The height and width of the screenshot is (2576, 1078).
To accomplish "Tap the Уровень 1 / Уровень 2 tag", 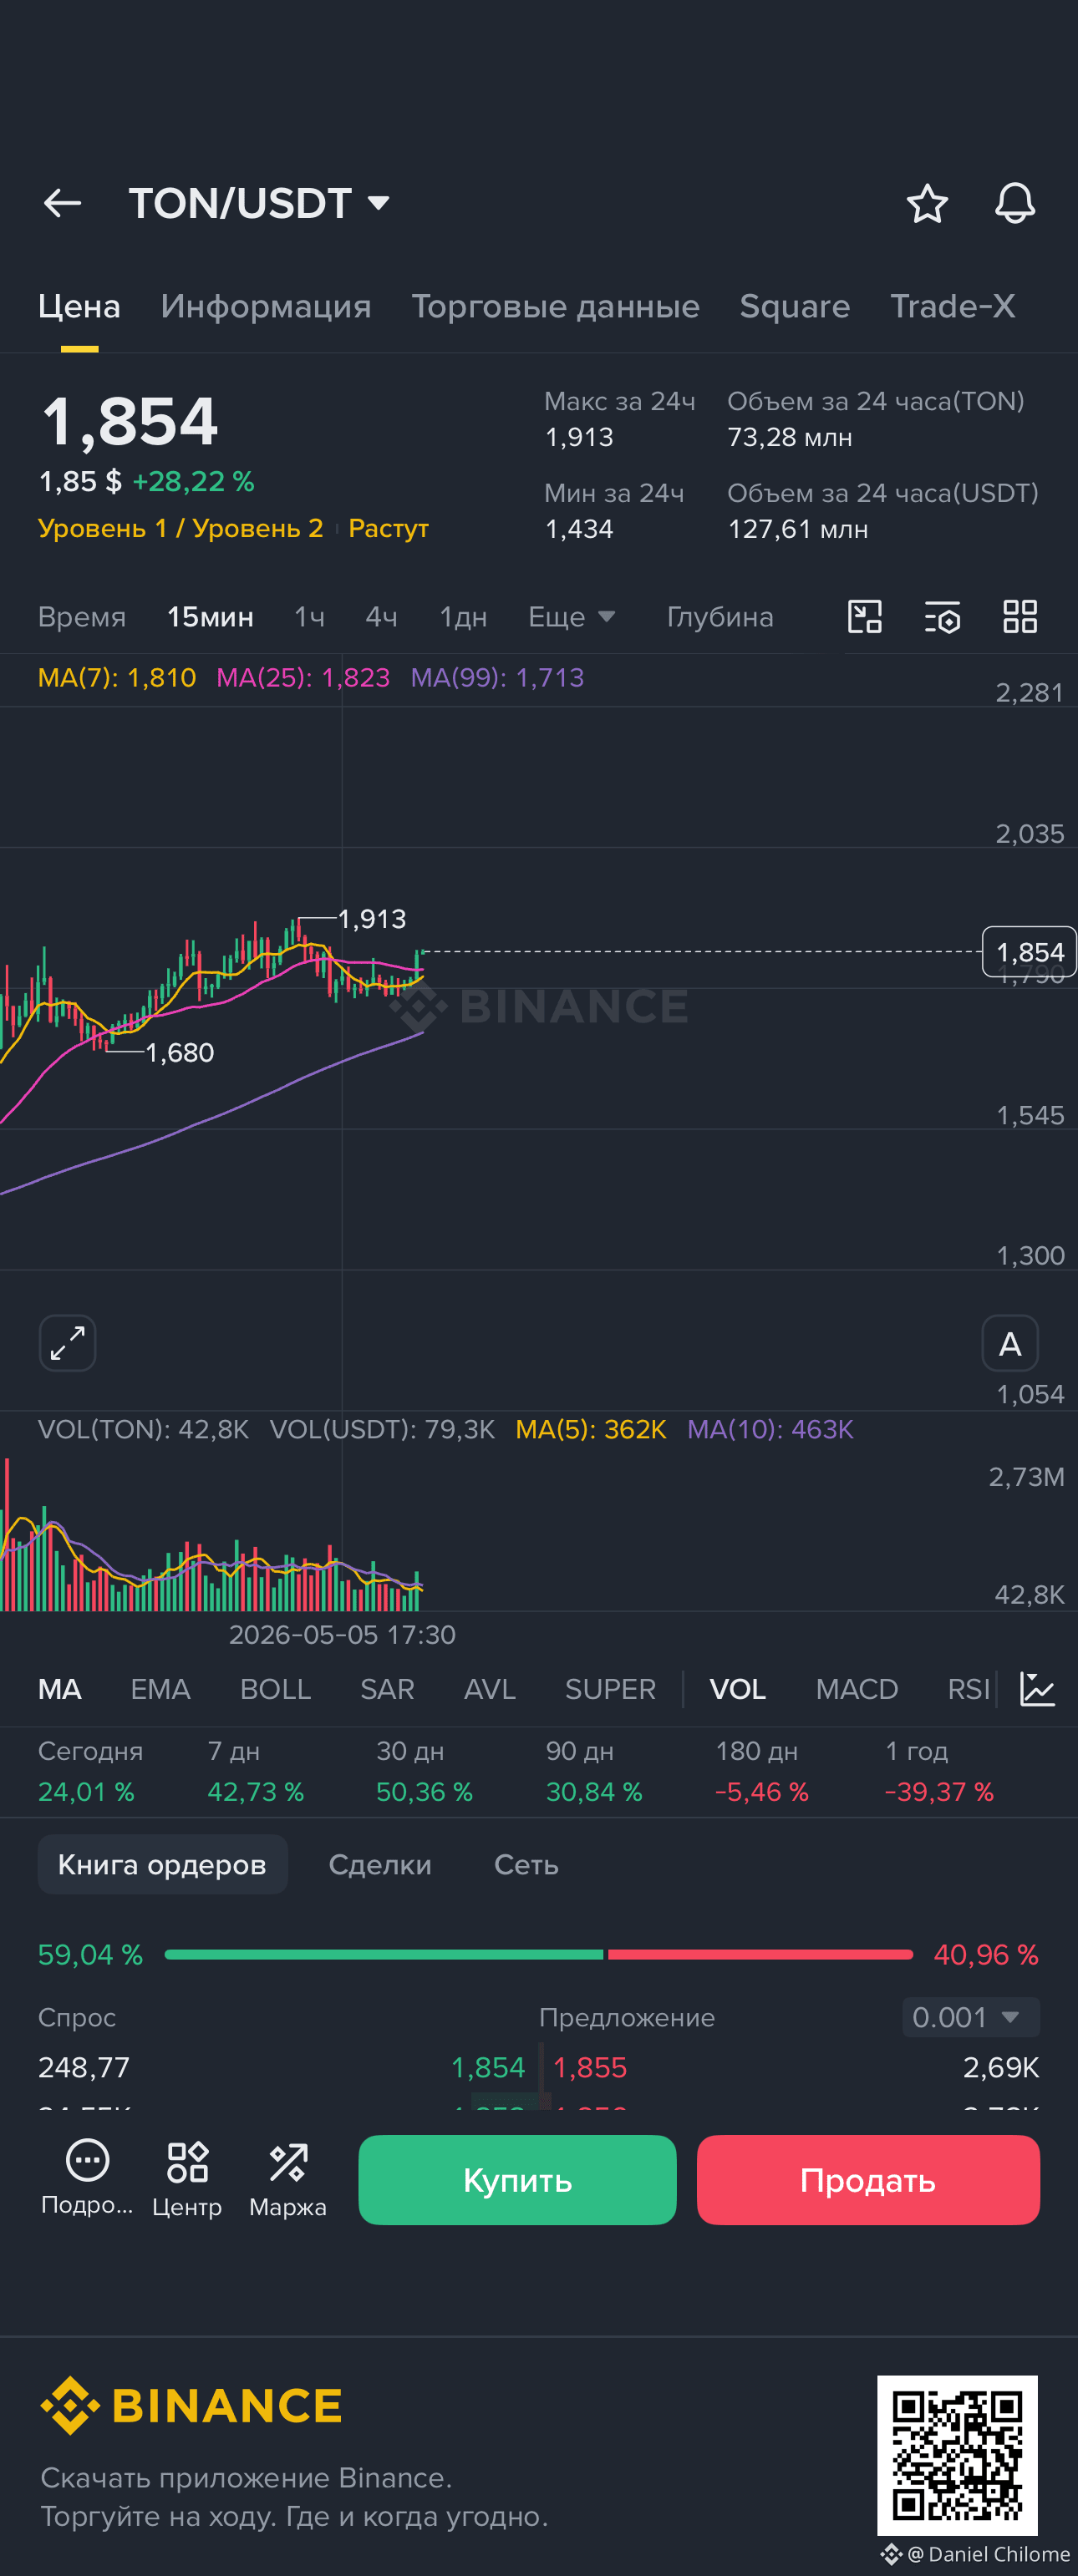I will (181, 528).
